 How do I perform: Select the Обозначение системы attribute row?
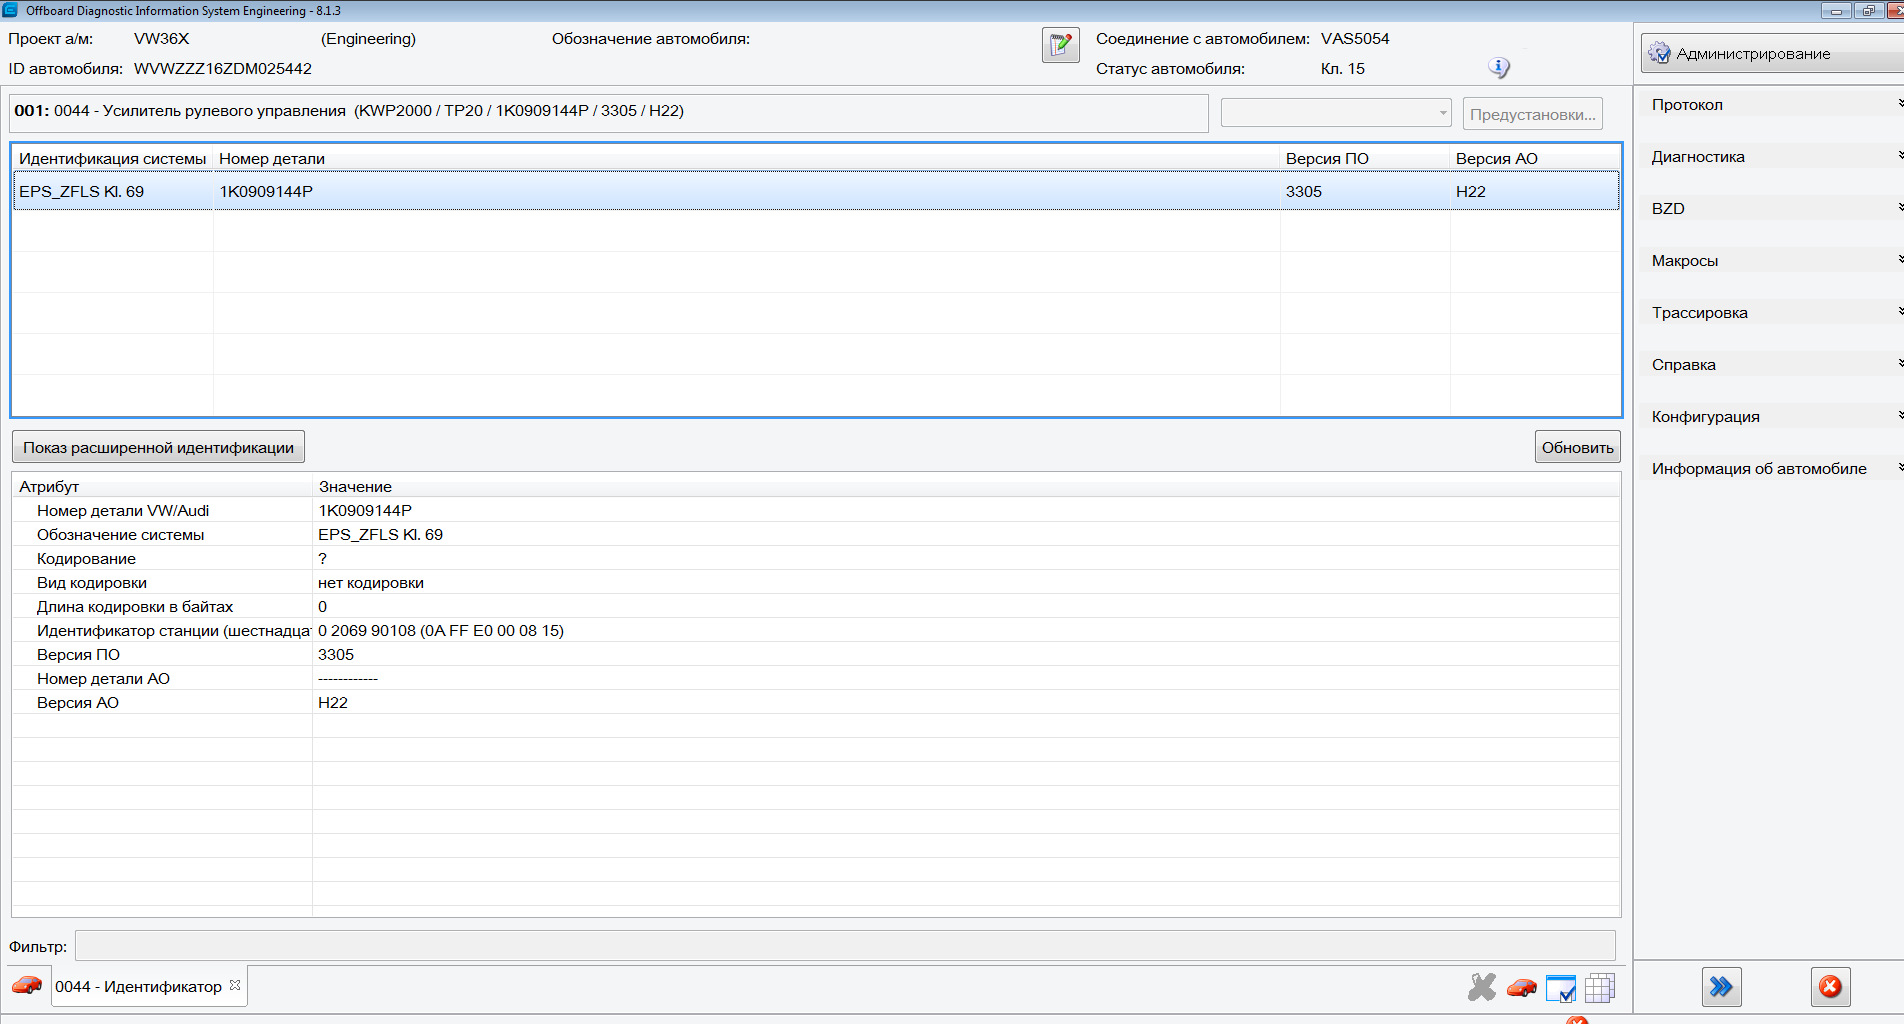pyautogui.click(x=816, y=535)
